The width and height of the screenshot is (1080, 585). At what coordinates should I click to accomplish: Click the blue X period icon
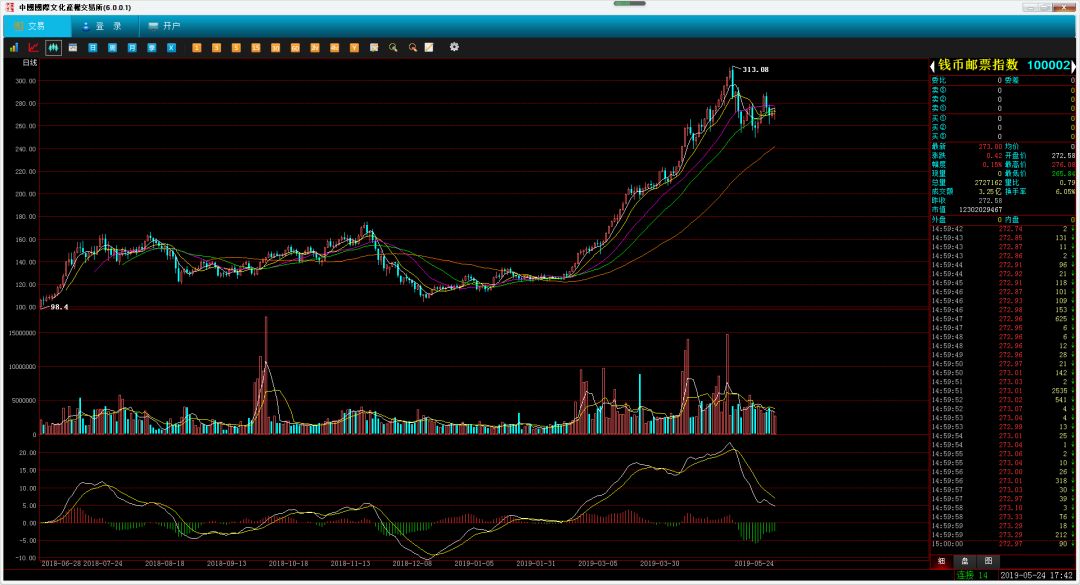[x=172, y=48]
